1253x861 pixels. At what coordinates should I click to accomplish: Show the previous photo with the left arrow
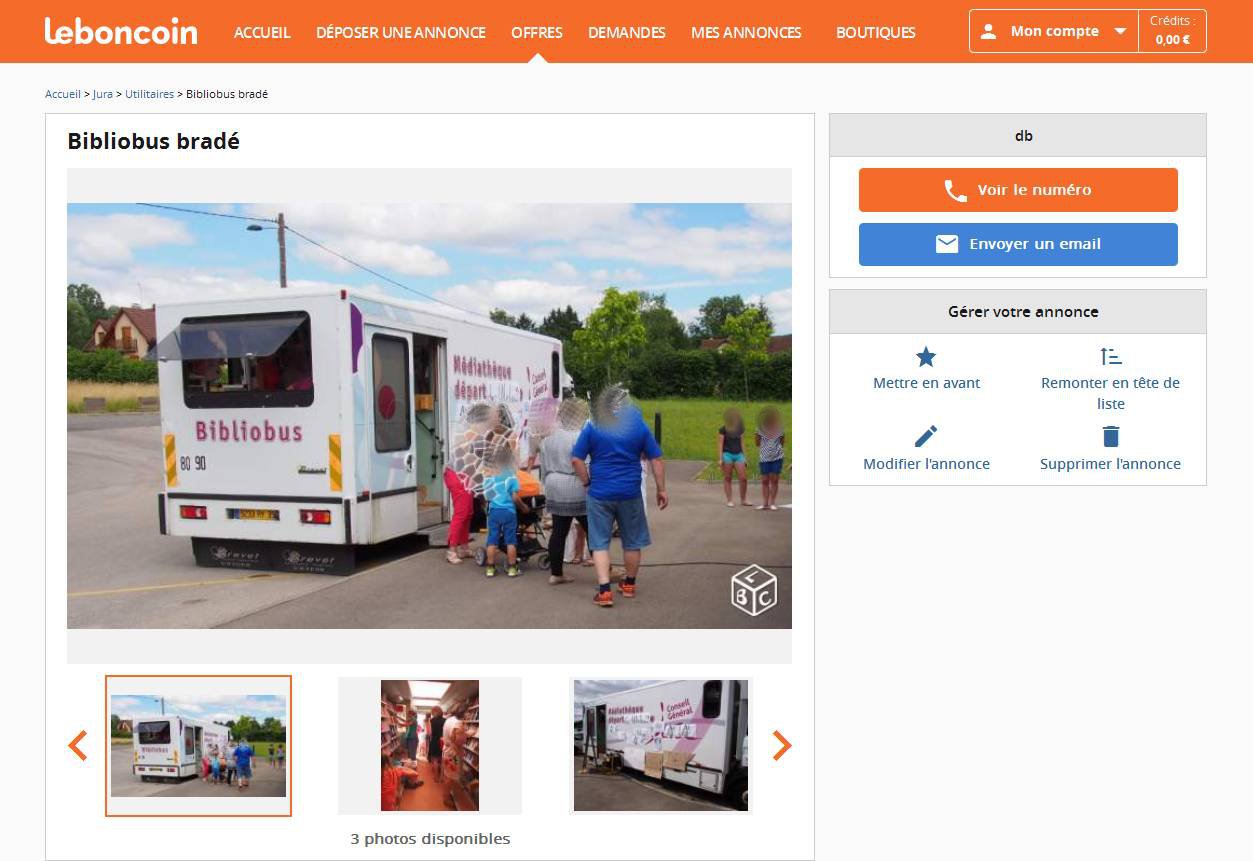point(78,745)
